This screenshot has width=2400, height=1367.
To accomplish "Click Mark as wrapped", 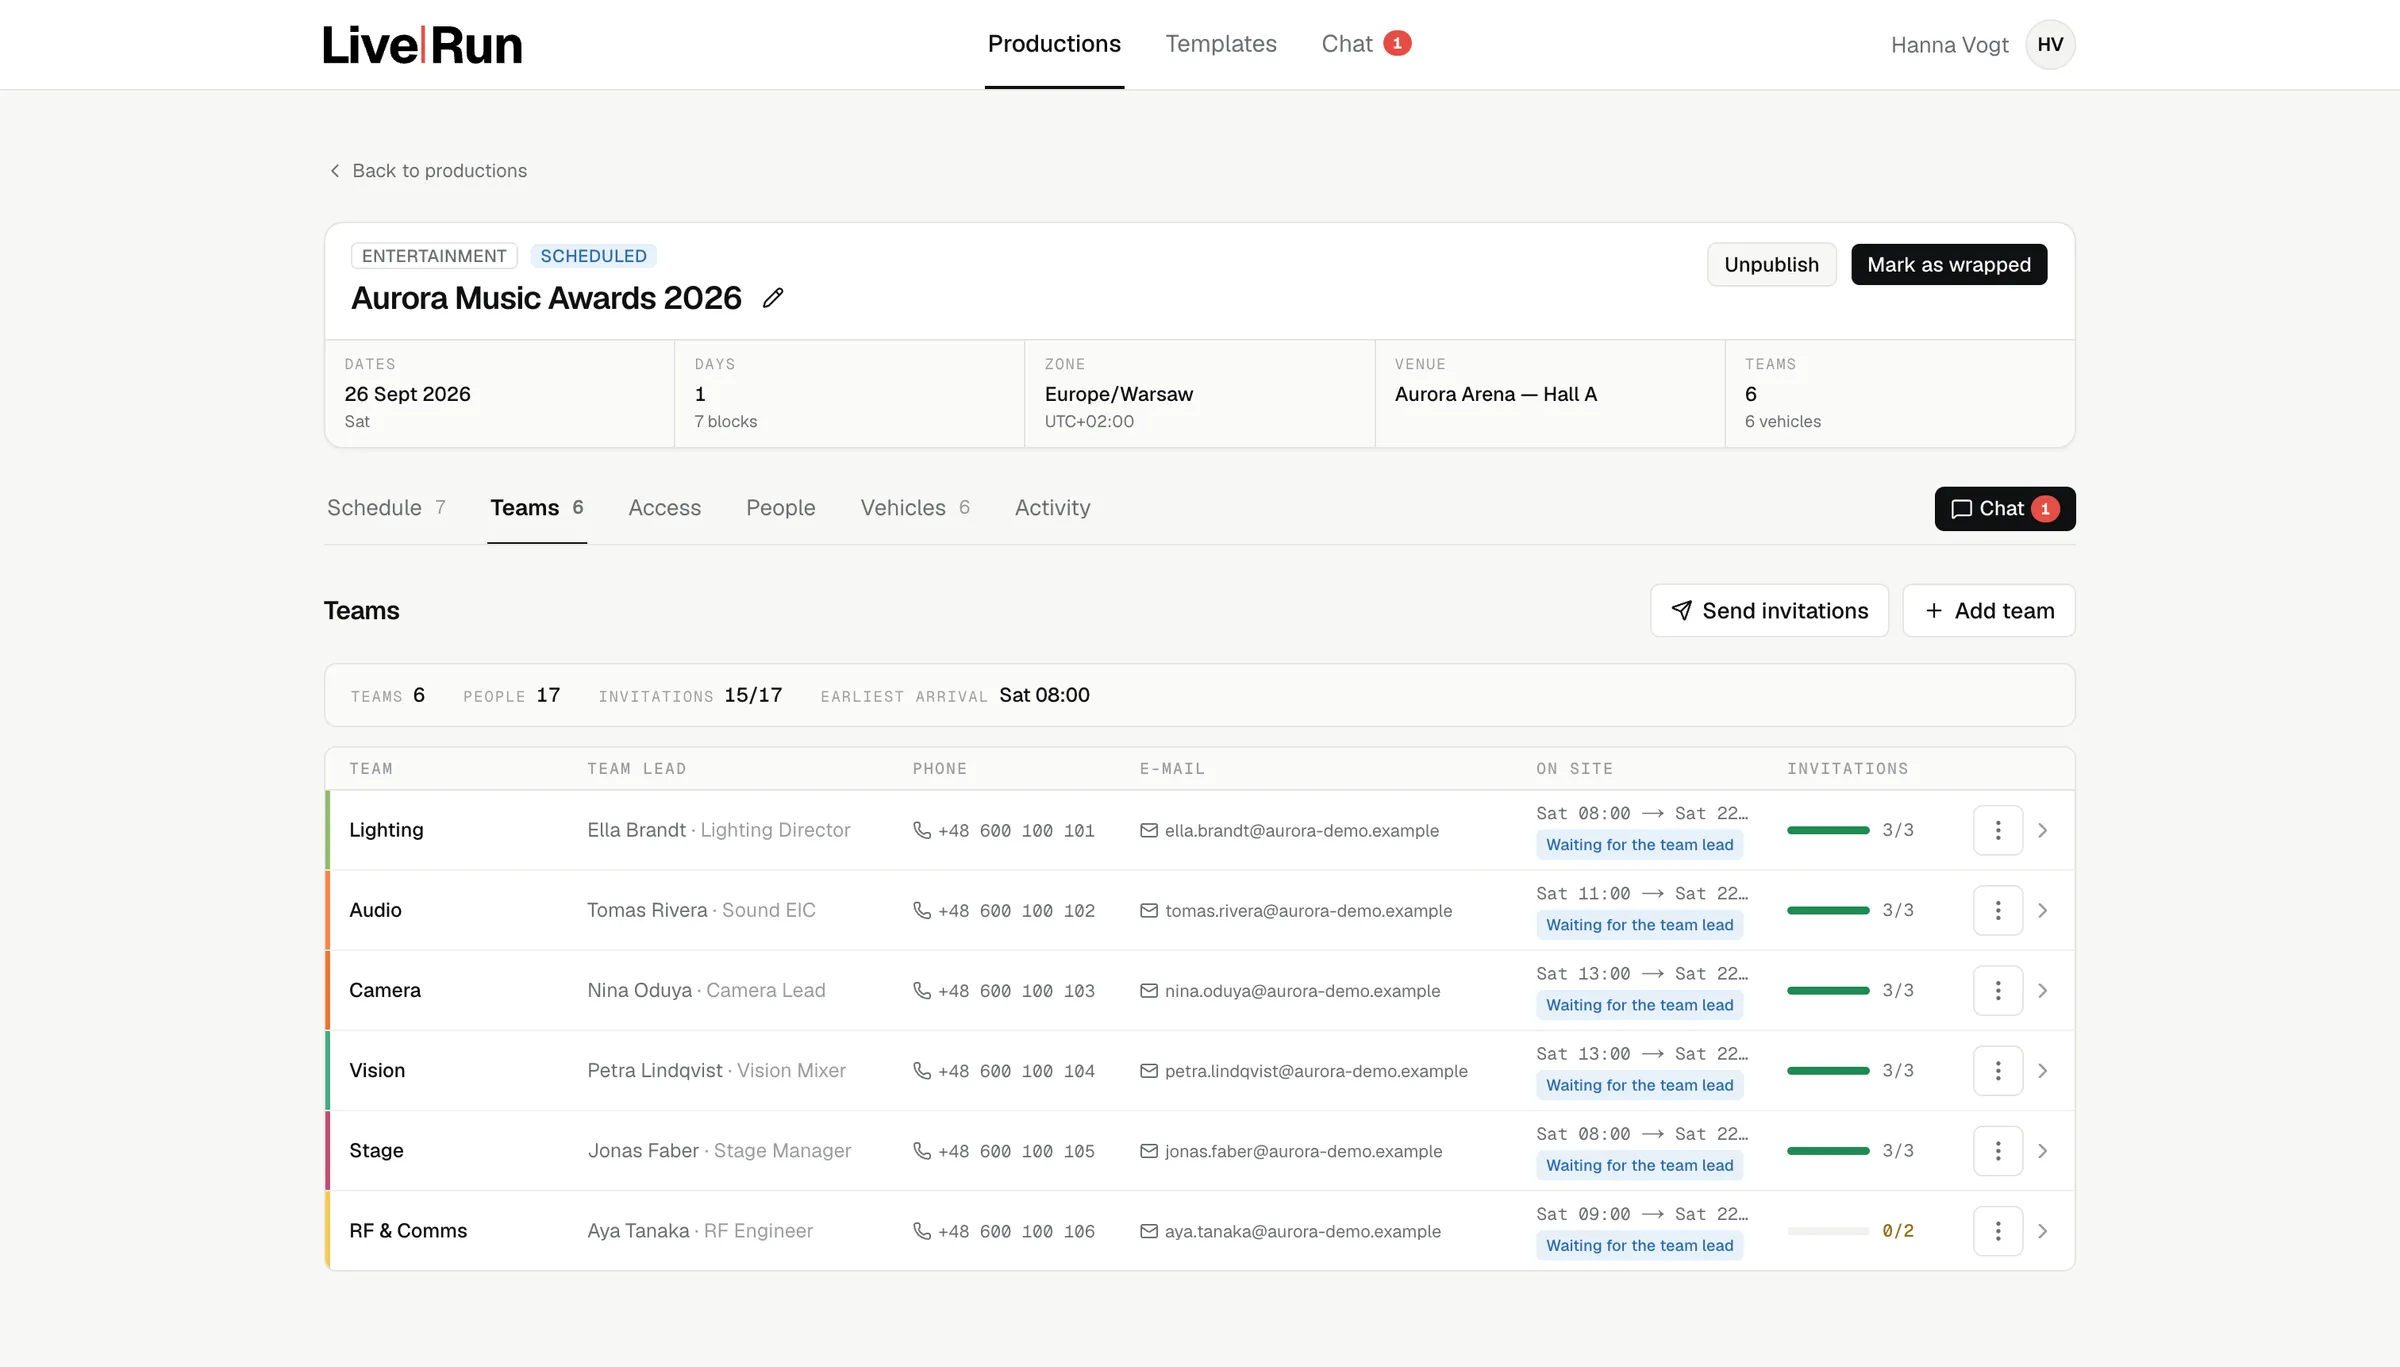I will coord(1949,265).
